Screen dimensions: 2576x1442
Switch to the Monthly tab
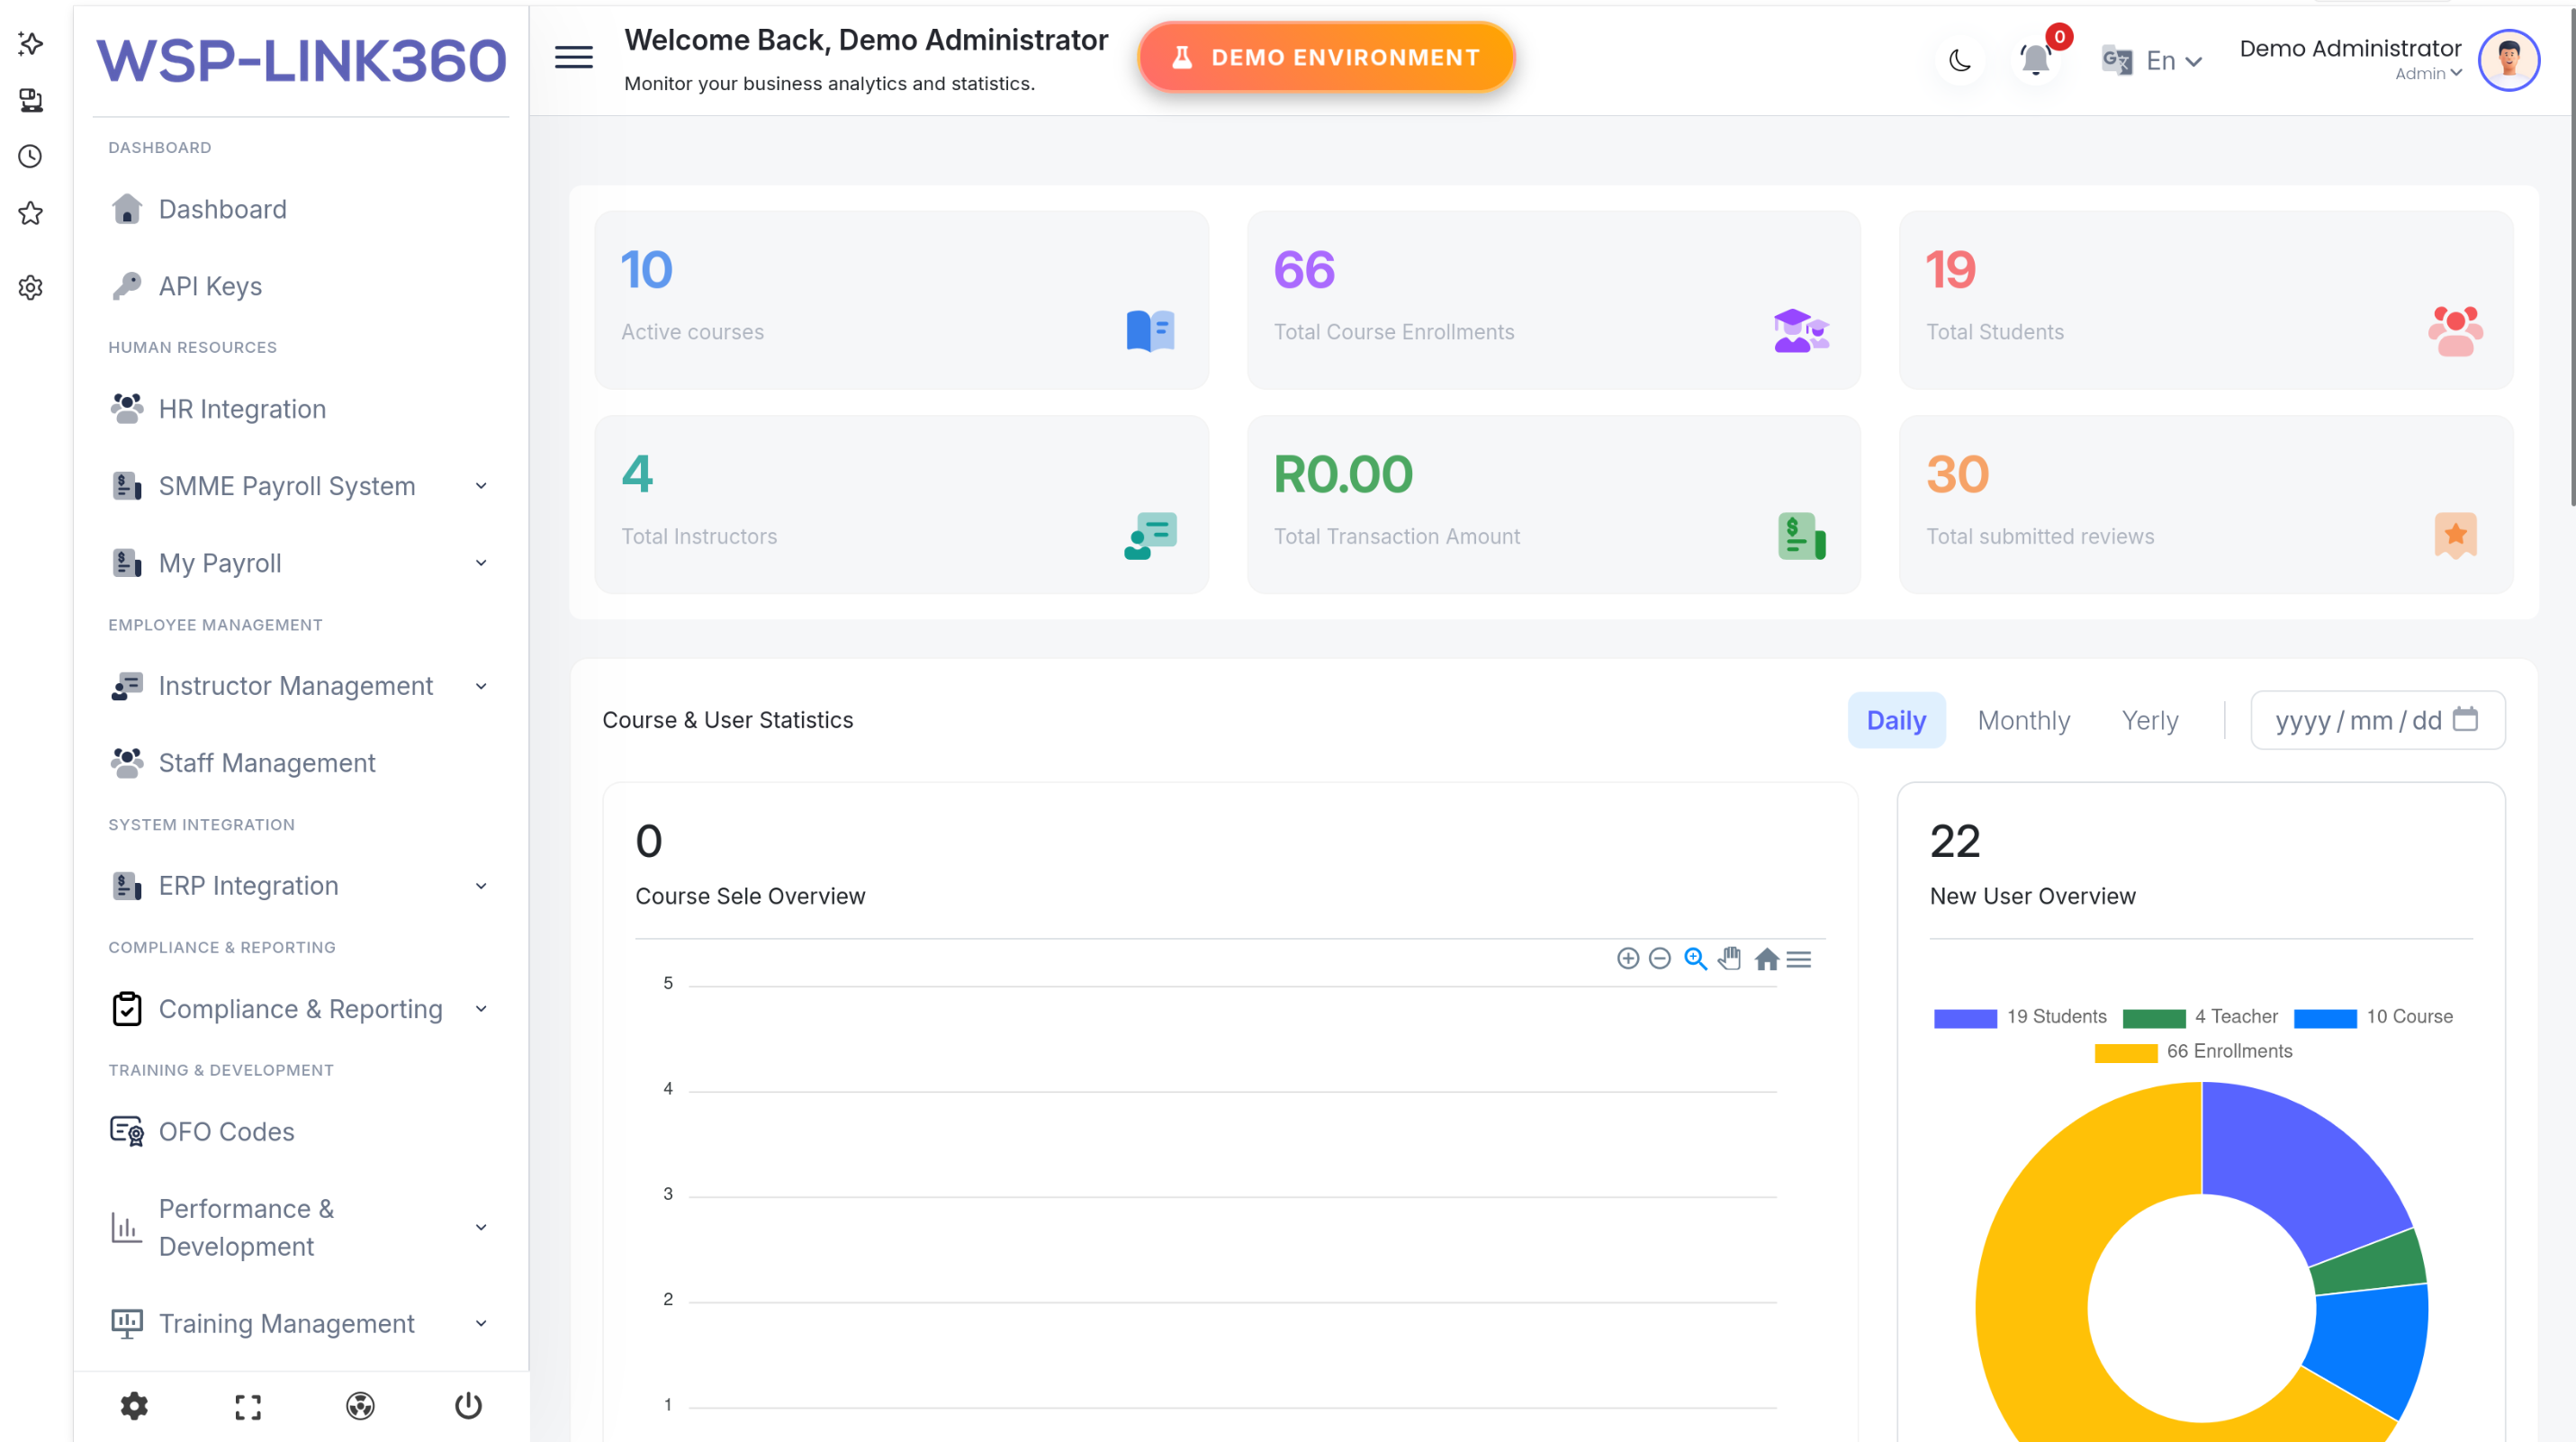coord(2023,720)
